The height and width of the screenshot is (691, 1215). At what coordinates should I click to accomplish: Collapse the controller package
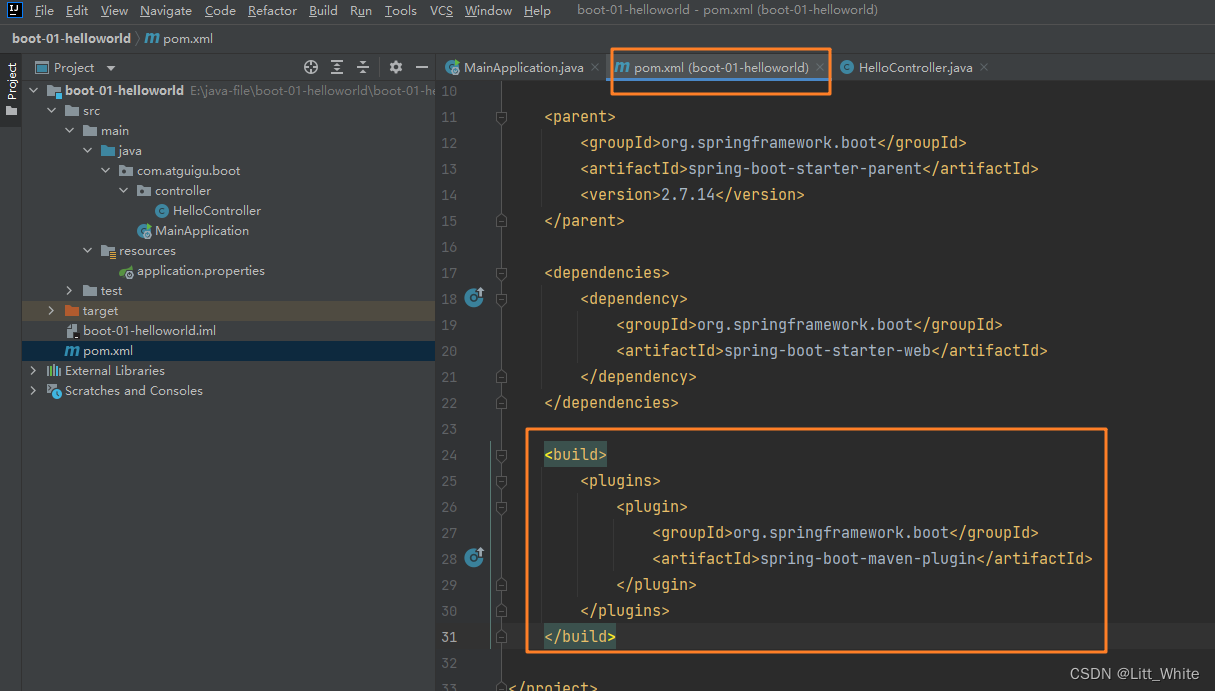point(124,191)
